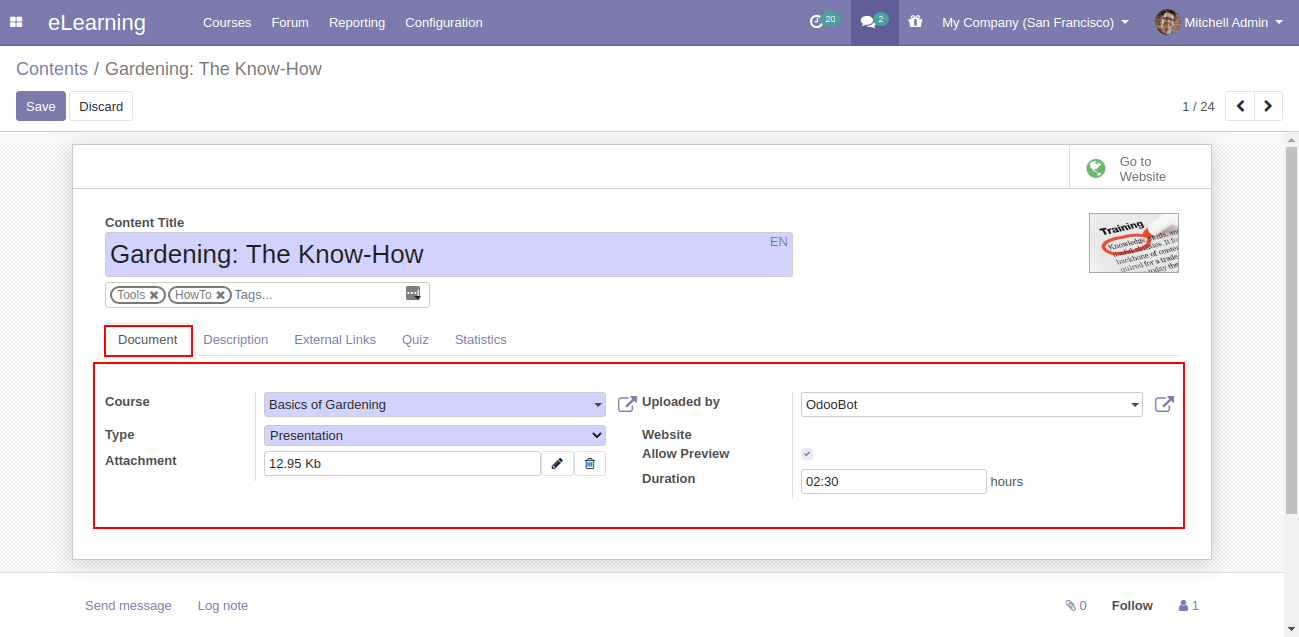1299x637 pixels.
Task: Open the Configuration menu
Action: pyautogui.click(x=444, y=22)
